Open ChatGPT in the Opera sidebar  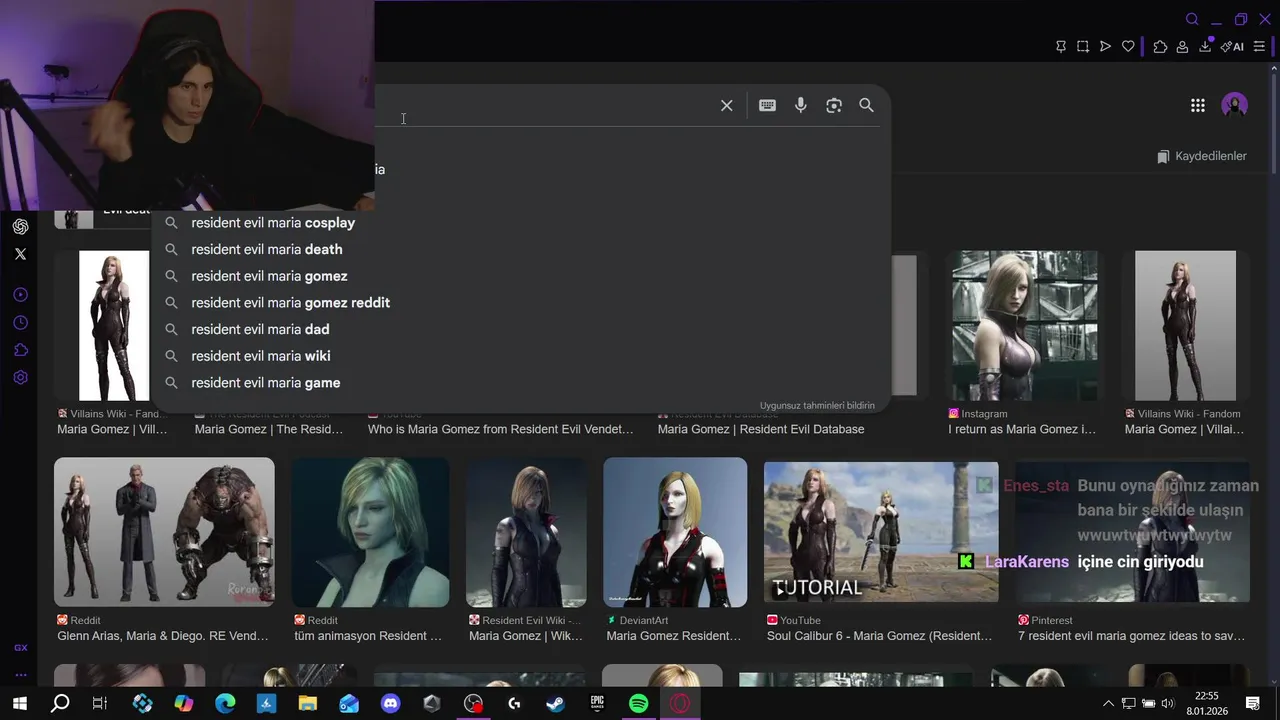[x=20, y=227]
